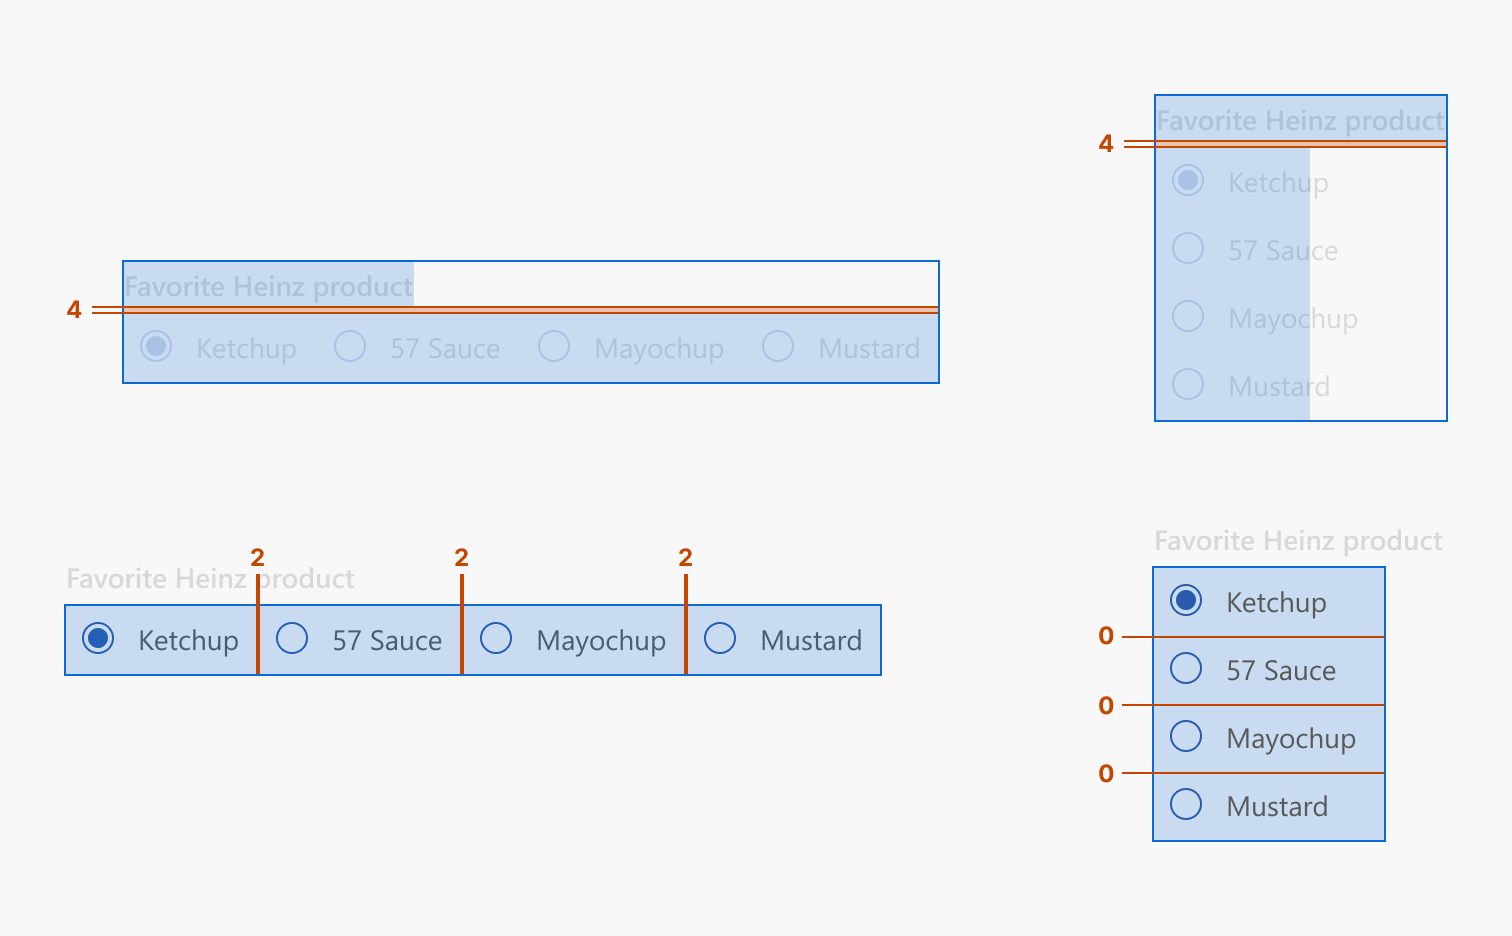This screenshot has width=1512, height=936.
Task: Click the dimmed 57 Sauce radio in the horizontal group
Action: pyautogui.click(x=350, y=346)
